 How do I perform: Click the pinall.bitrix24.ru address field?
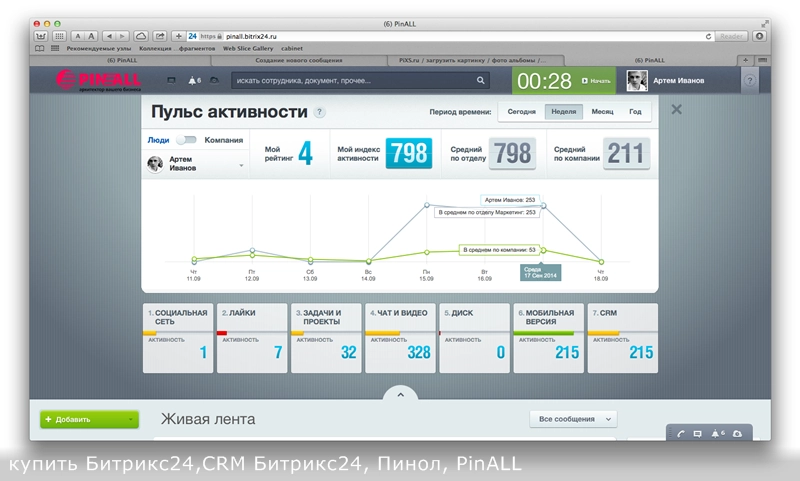click(x=451, y=36)
